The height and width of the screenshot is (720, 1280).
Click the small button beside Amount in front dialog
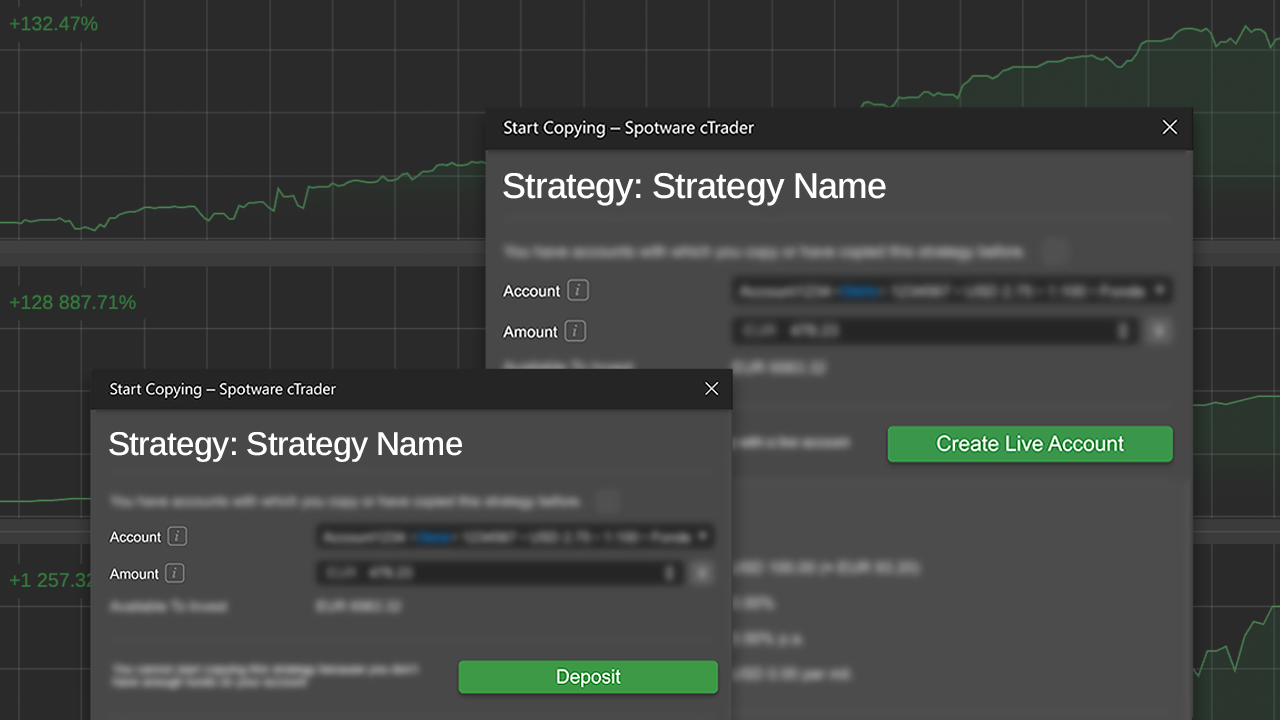point(702,573)
